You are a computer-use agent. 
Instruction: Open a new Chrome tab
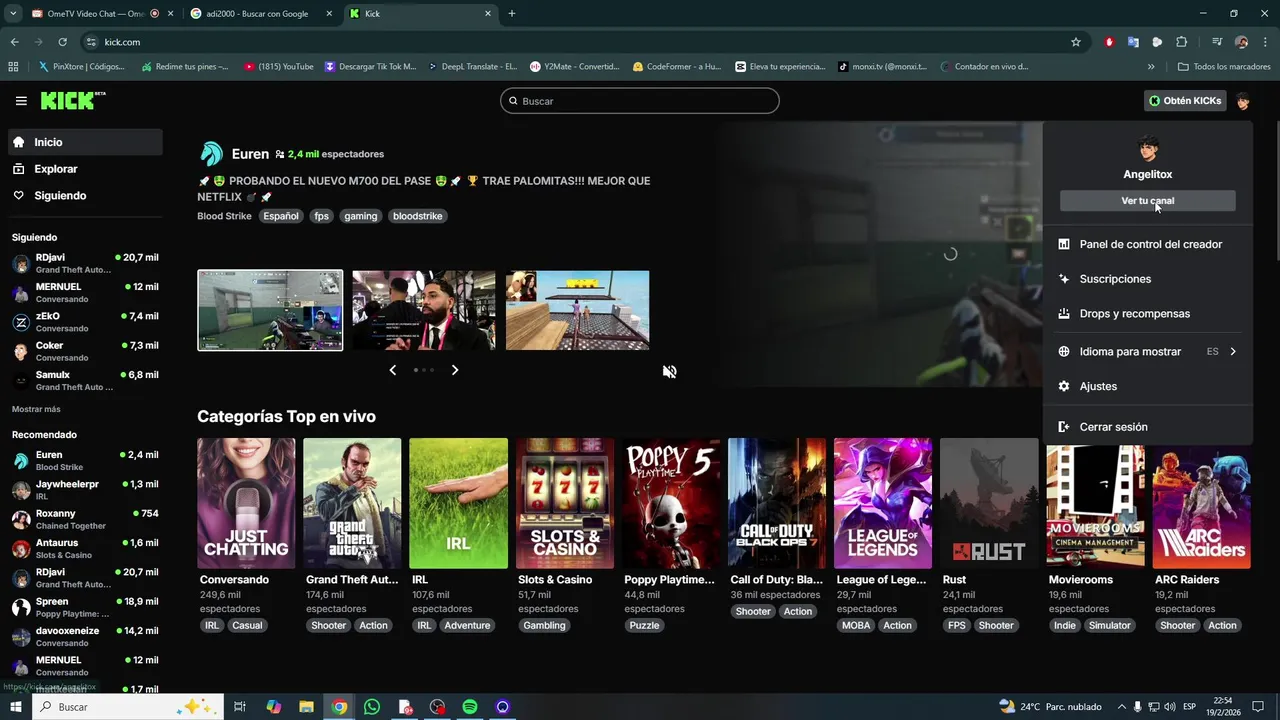(511, 14)
